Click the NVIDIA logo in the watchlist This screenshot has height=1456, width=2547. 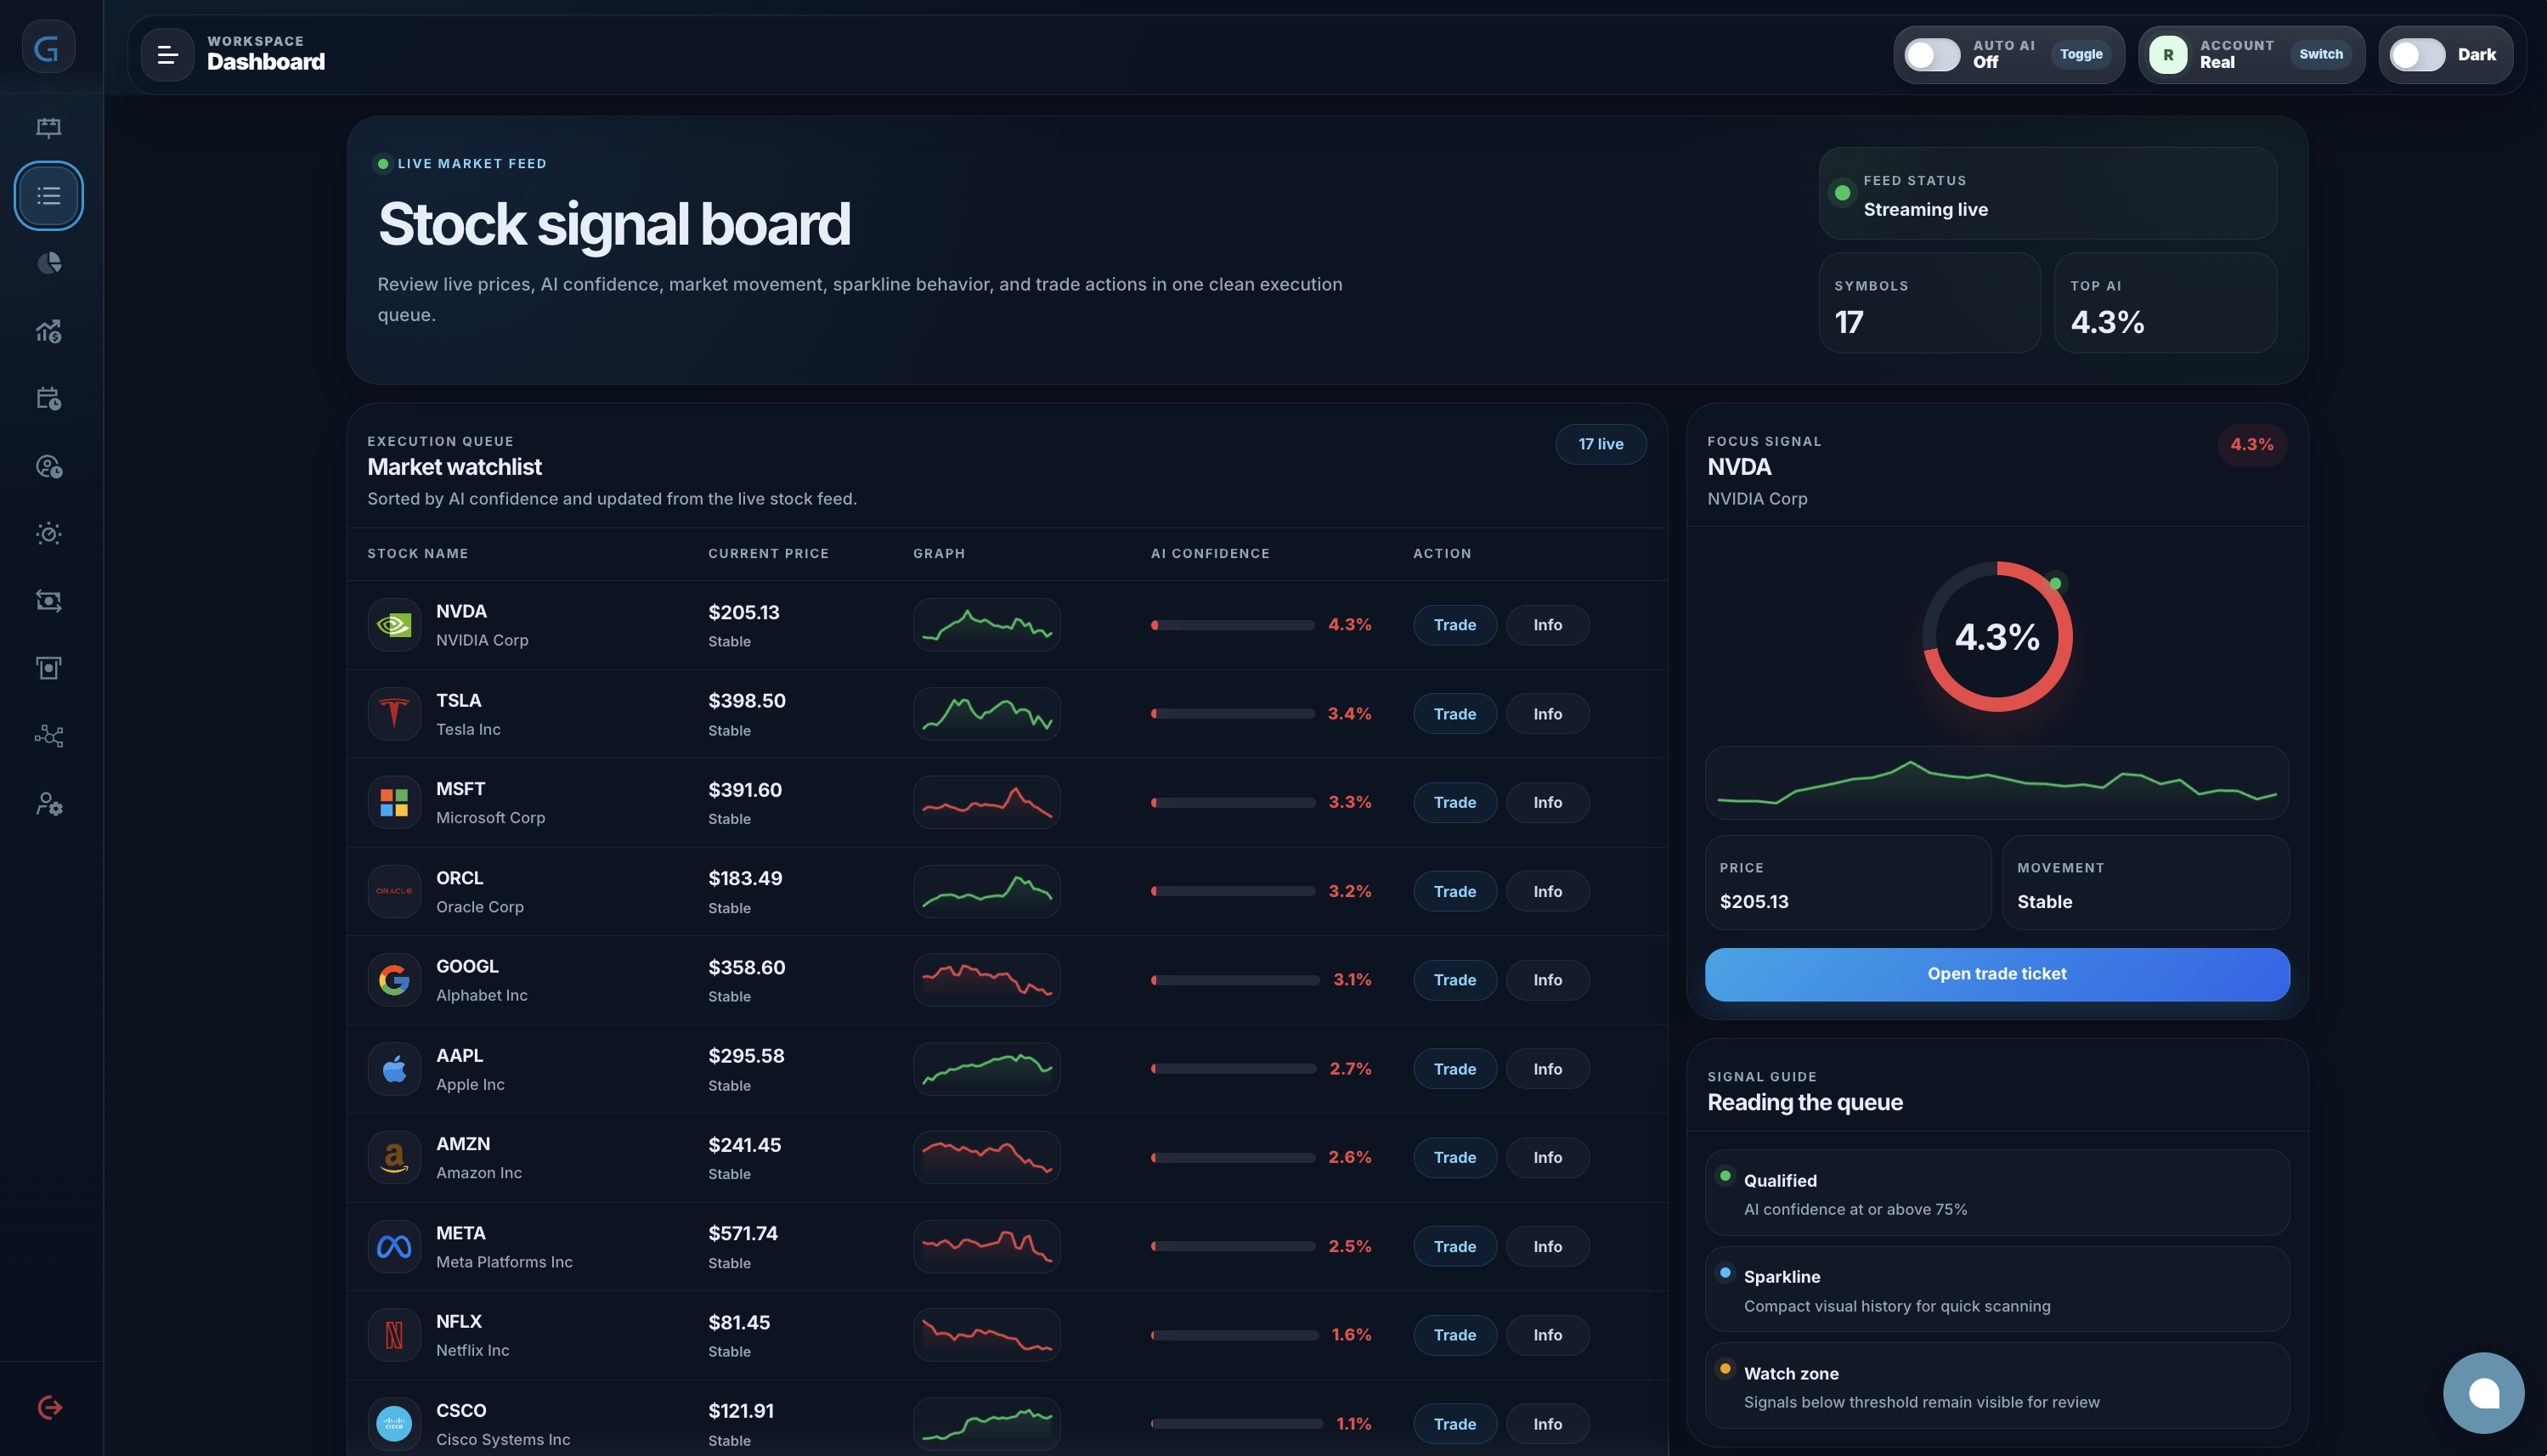394,625
